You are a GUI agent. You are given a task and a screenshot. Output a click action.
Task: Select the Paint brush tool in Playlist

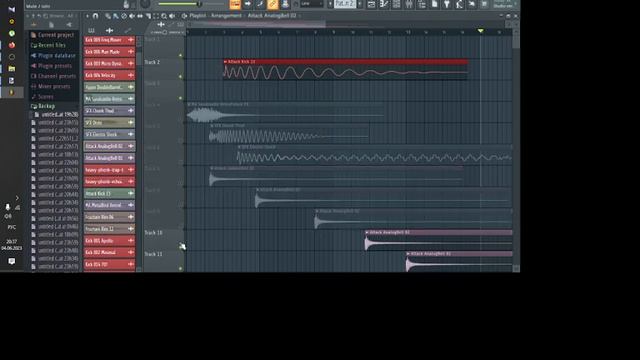(x=116, y=16)
